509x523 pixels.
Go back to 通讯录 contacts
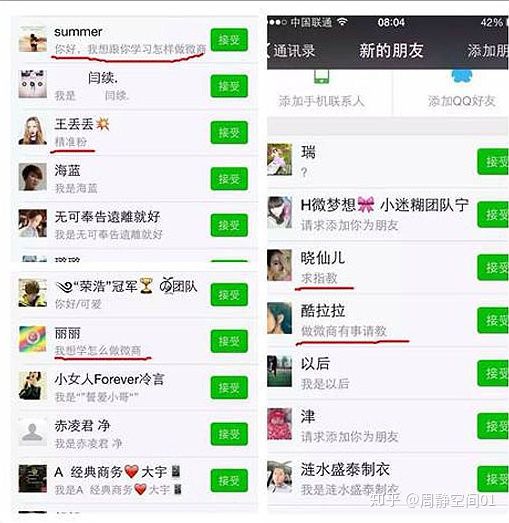point(290,51)
